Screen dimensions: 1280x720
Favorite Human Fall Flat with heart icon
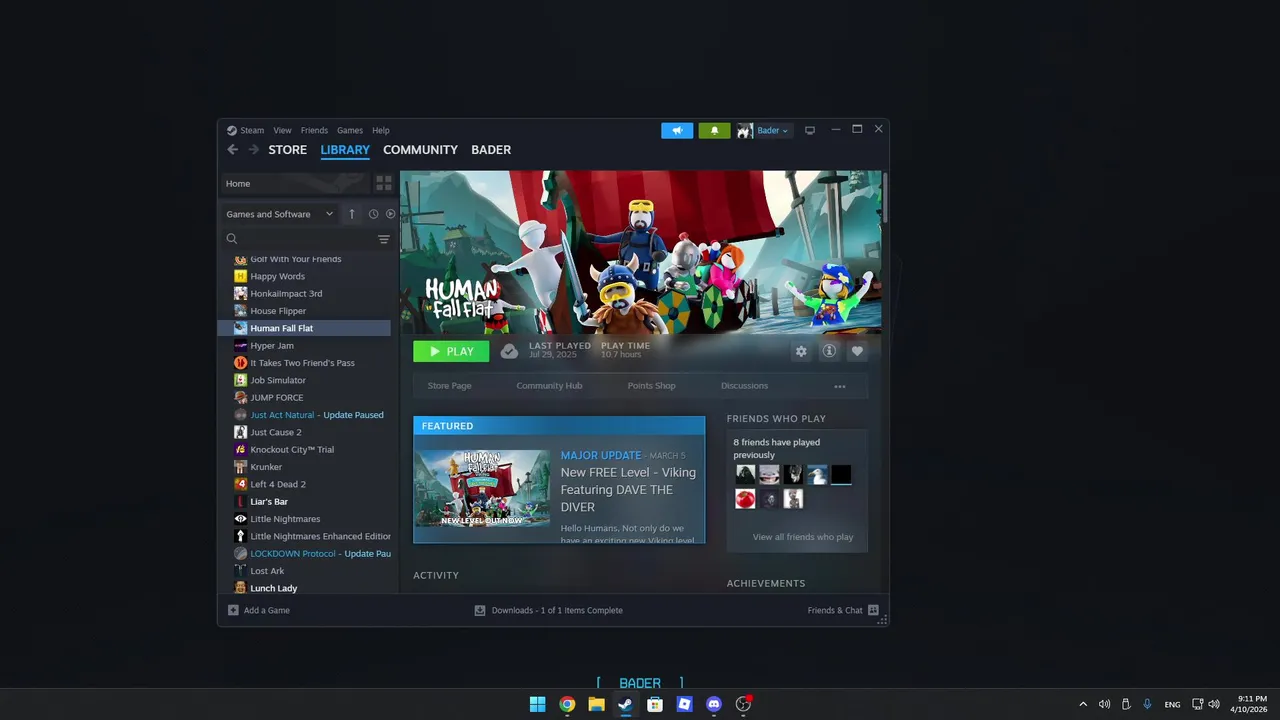tap(857, 351)
